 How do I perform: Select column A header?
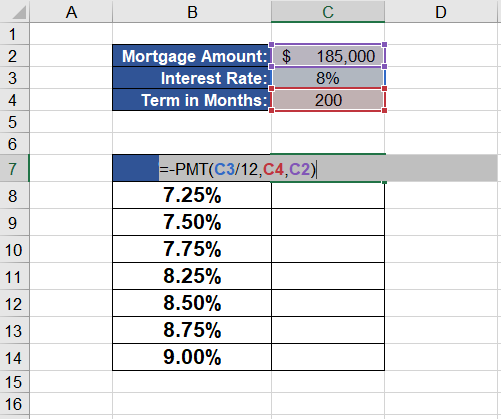(x=71, y=11)
